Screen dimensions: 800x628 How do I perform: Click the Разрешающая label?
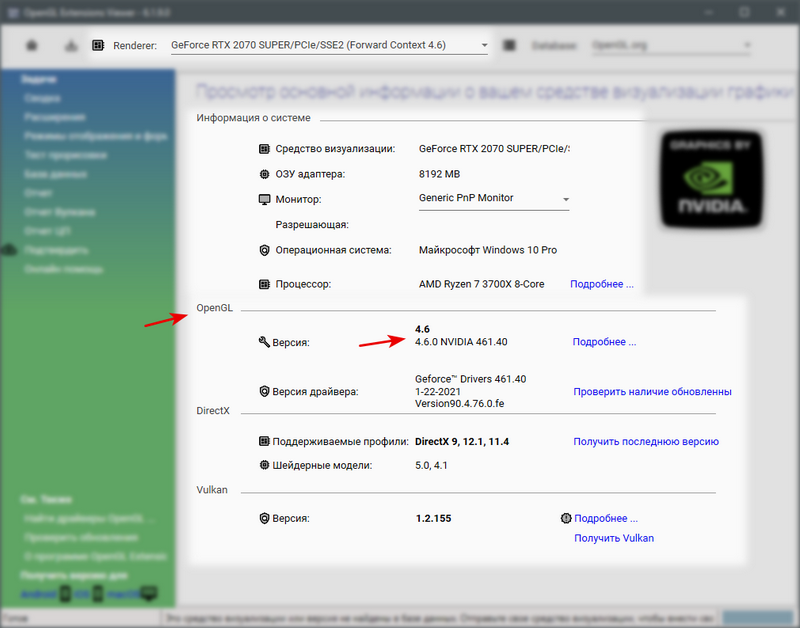pyautogui.click(x=312, y=224)
